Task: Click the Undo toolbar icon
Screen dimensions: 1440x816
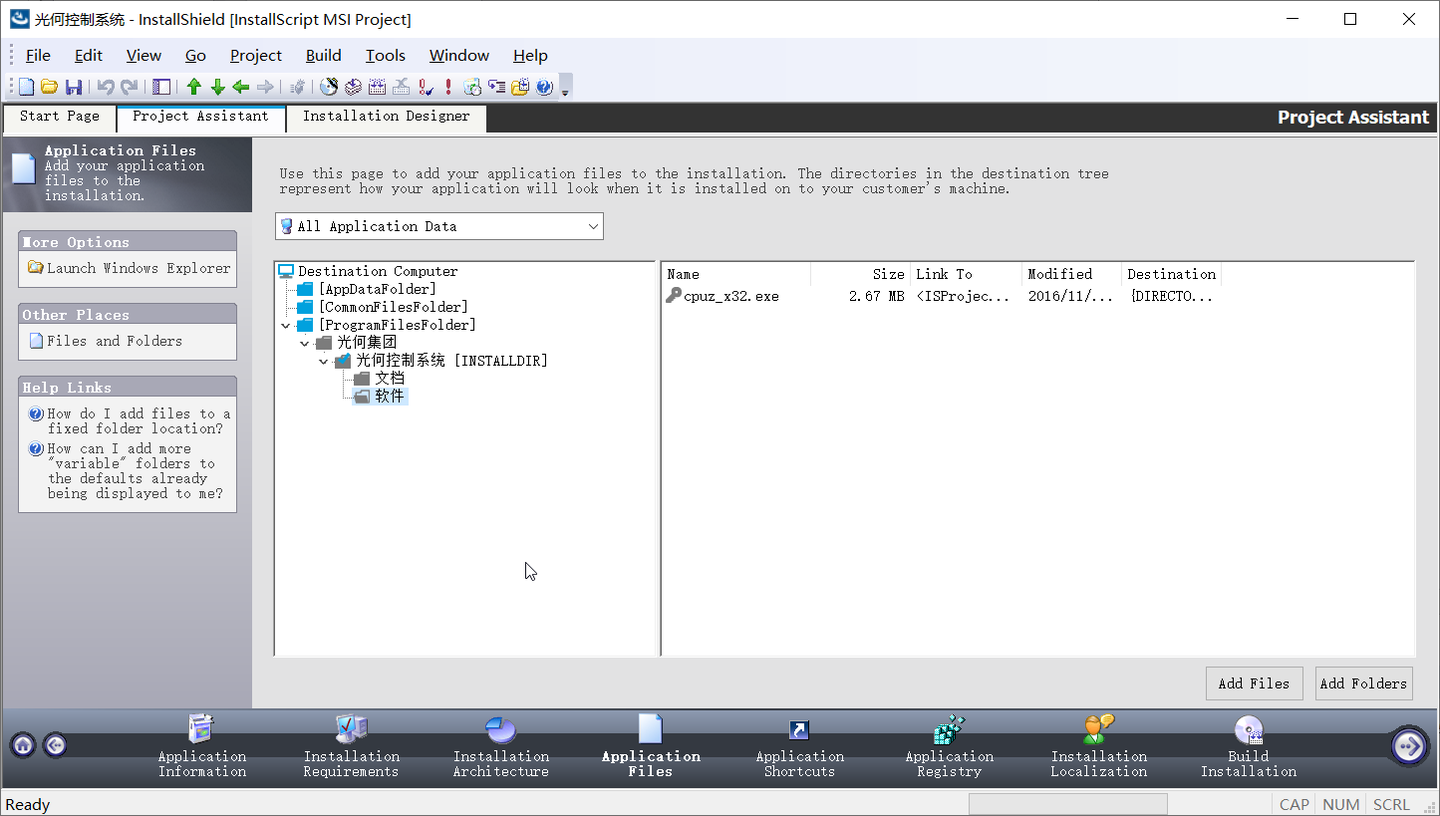Action: tap(105, 87)
